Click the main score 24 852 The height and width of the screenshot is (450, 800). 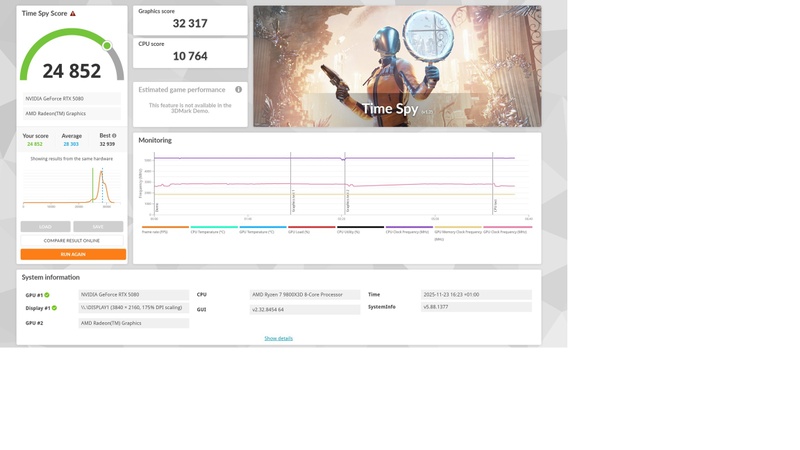click(x=72, y=71)
